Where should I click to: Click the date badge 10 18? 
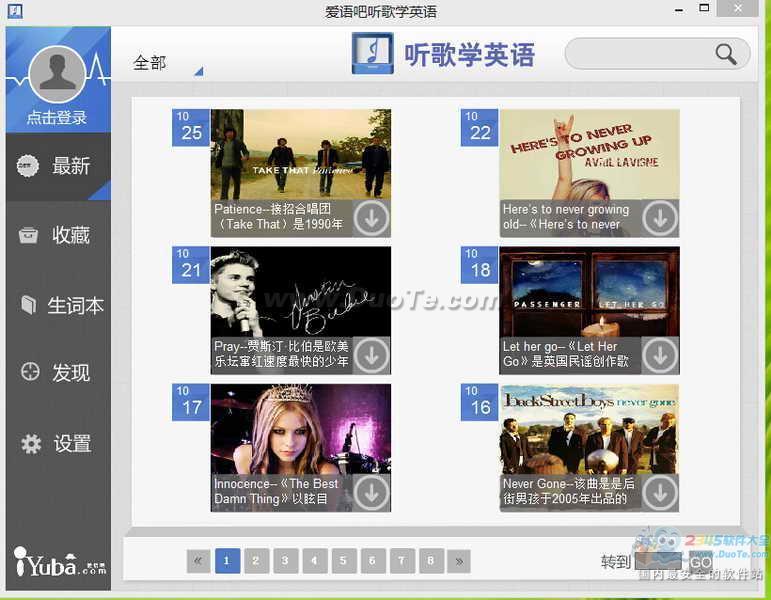(x=479, y=265)
